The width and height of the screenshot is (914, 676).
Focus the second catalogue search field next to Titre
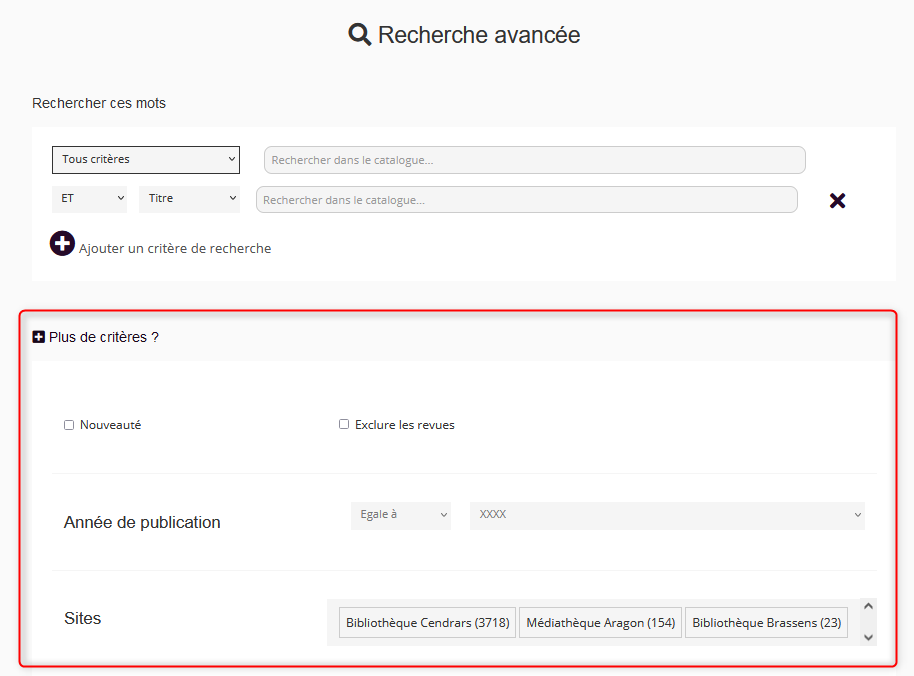point(526,200)
